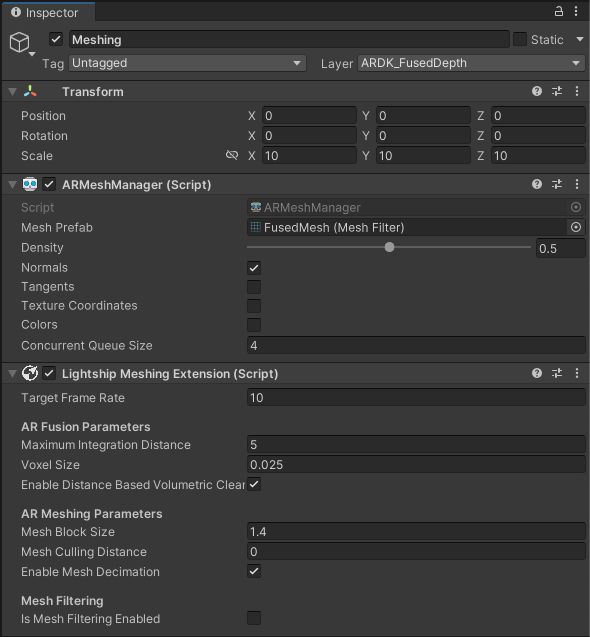The height and width of the screenshot is (637, 590).
Task: Open ARMeshManager help reference
Action: [x=537, y=184]
